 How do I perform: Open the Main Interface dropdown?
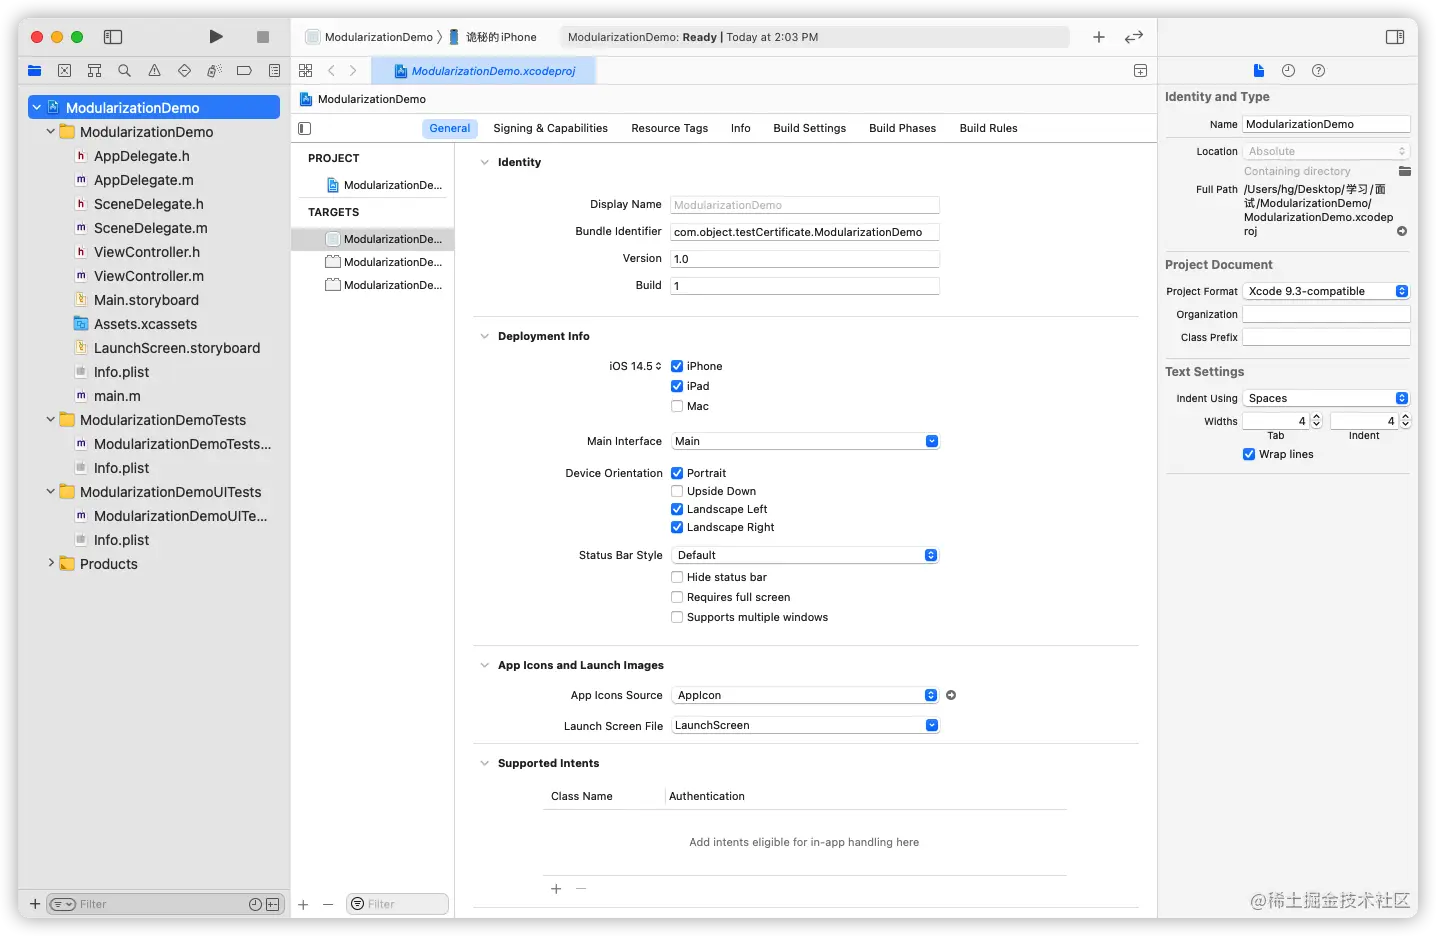805,441
